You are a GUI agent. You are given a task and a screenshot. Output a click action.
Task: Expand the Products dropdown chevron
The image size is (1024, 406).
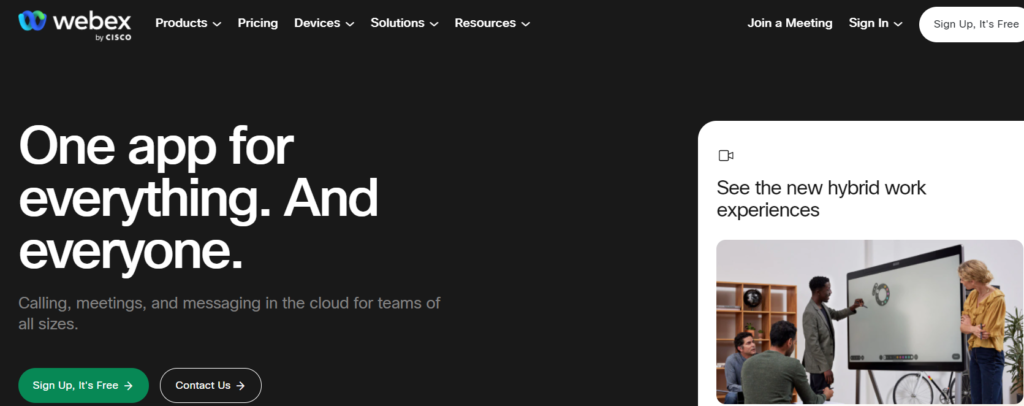[x=217, y=24]
